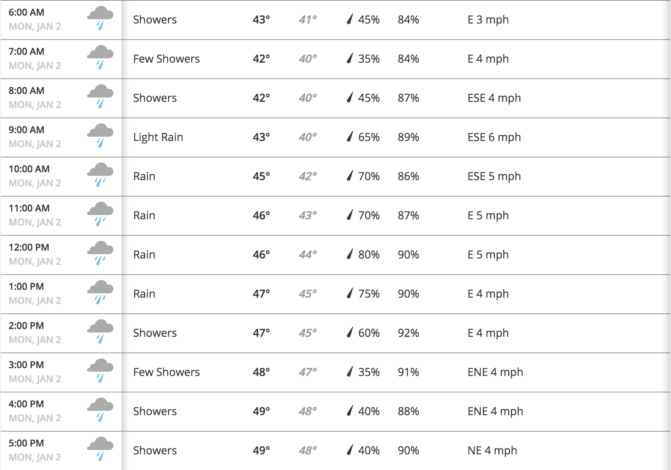Click the rain cloud icon for 10:00 AM
Screen dimensions: 671x470
point(99,176)
